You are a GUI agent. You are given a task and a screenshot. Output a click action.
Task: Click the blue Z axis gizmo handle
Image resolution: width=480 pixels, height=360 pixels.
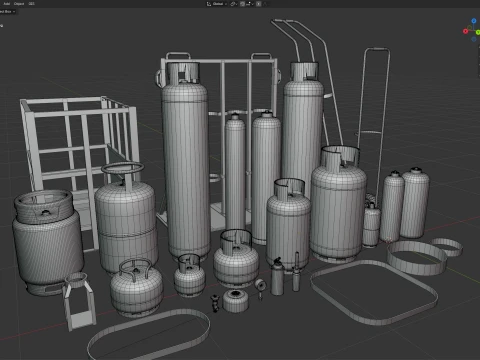click(474, 21)
